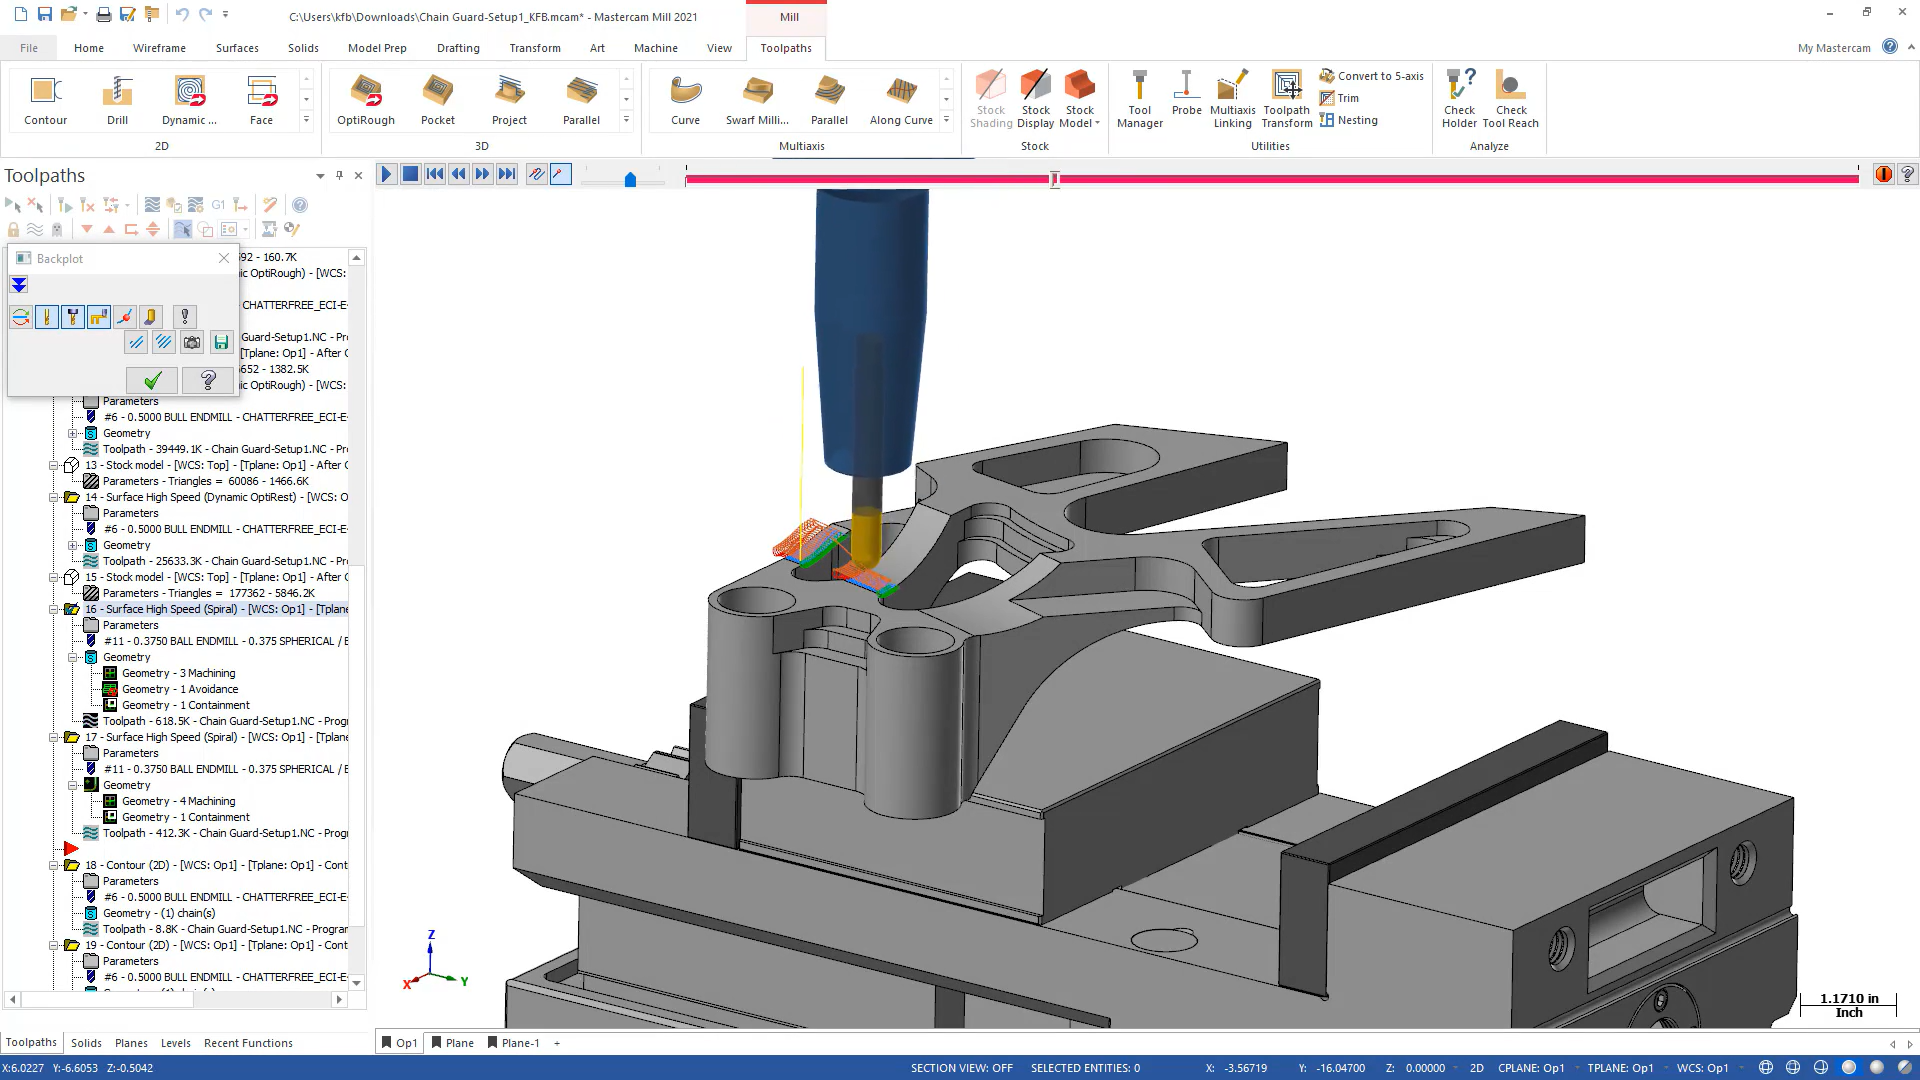
Task: Click the CPLANE: Op1 status field
Action: tap(1531, 1068)
